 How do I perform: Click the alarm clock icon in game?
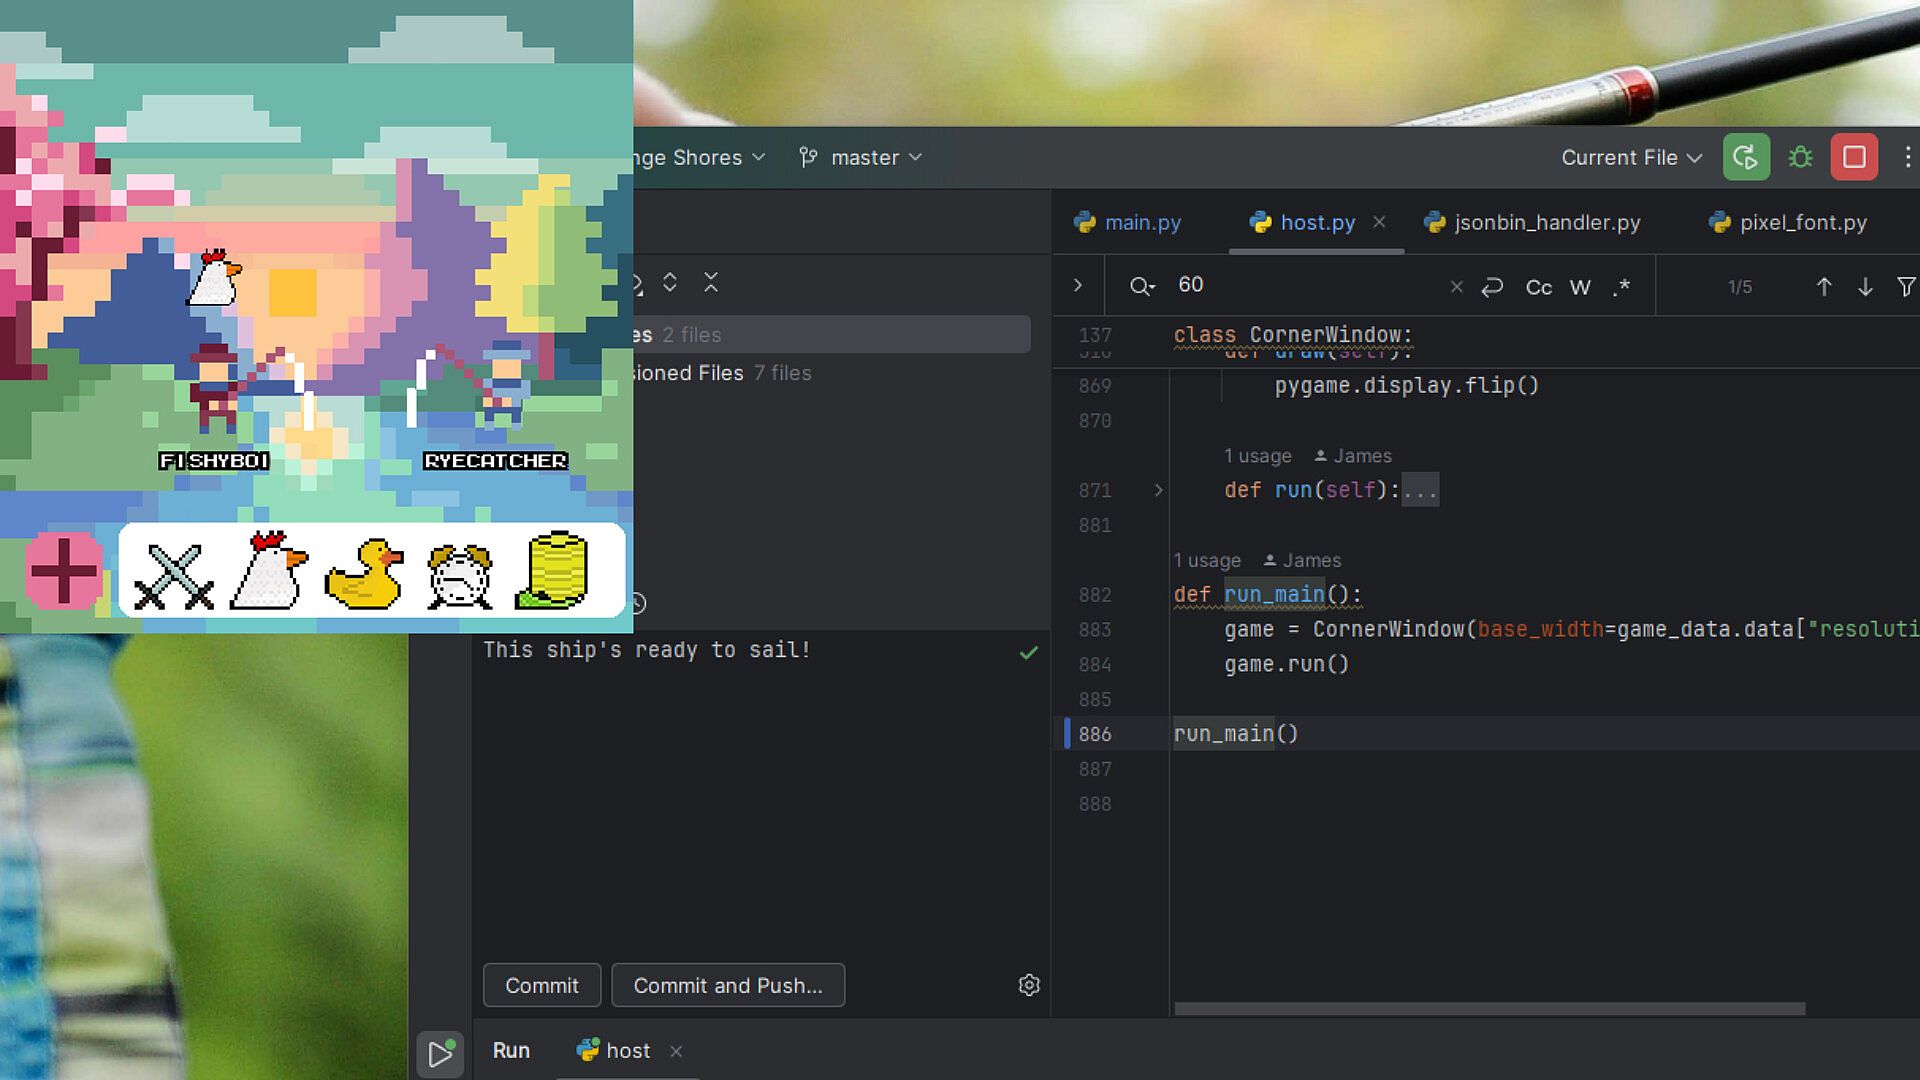coord(459,575)
